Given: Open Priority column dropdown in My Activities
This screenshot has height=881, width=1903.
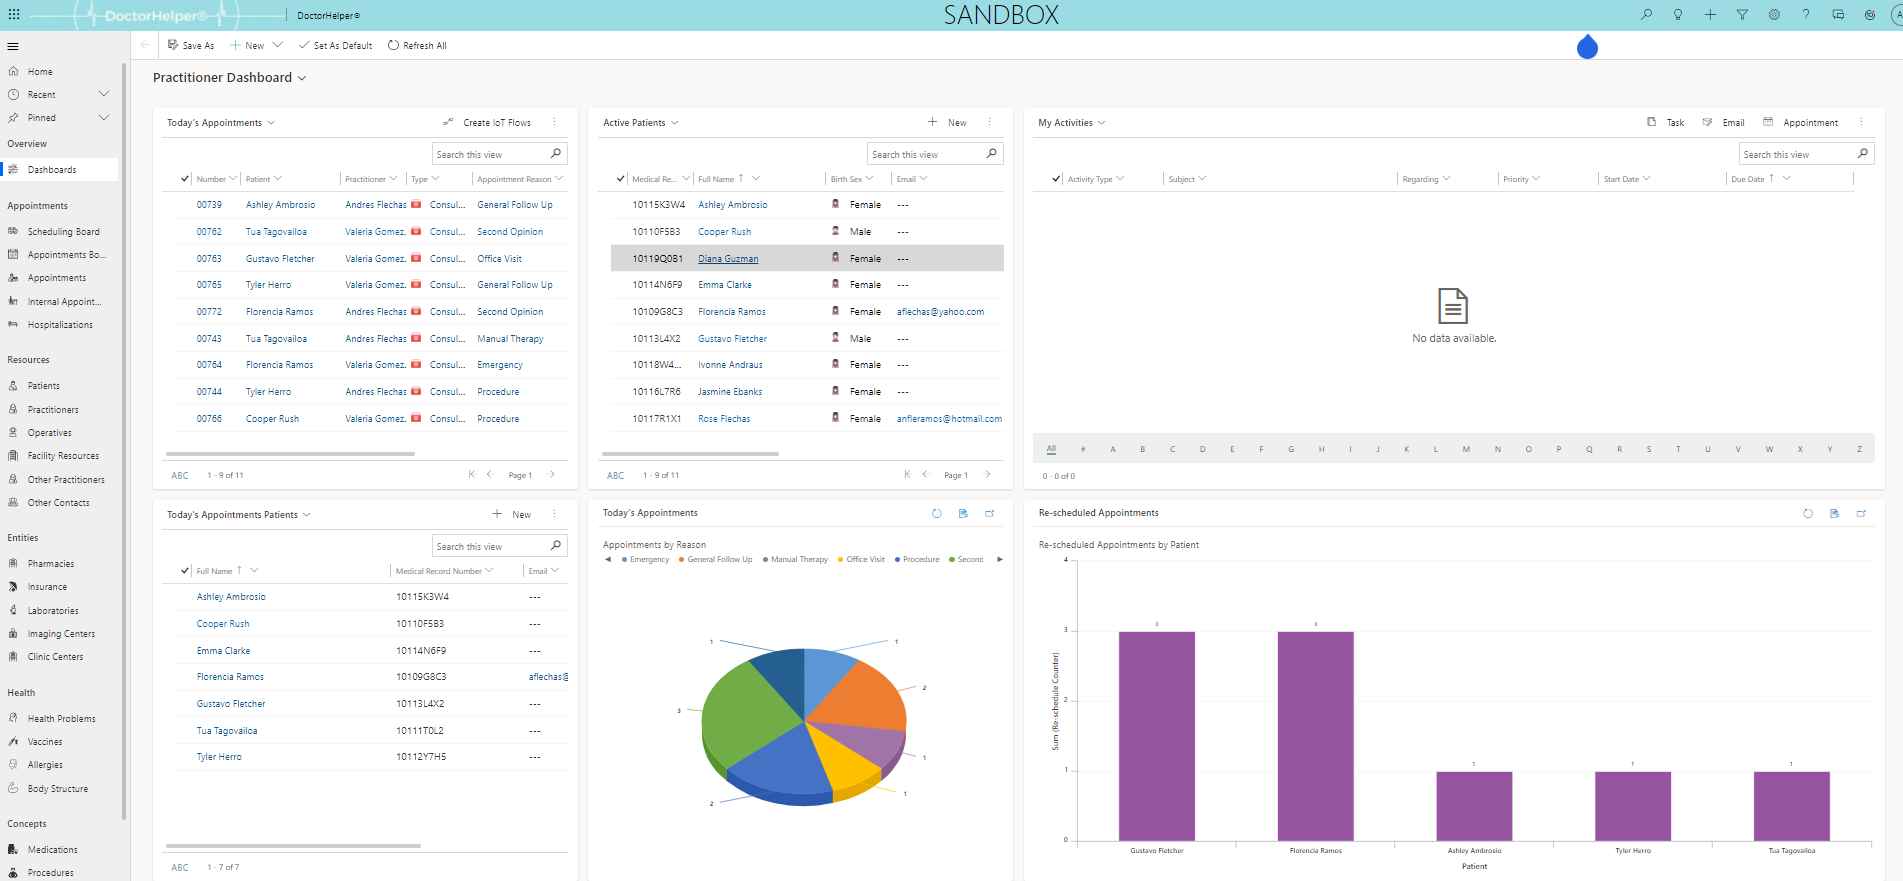Looking at the screenshot, I should 1536,179.
